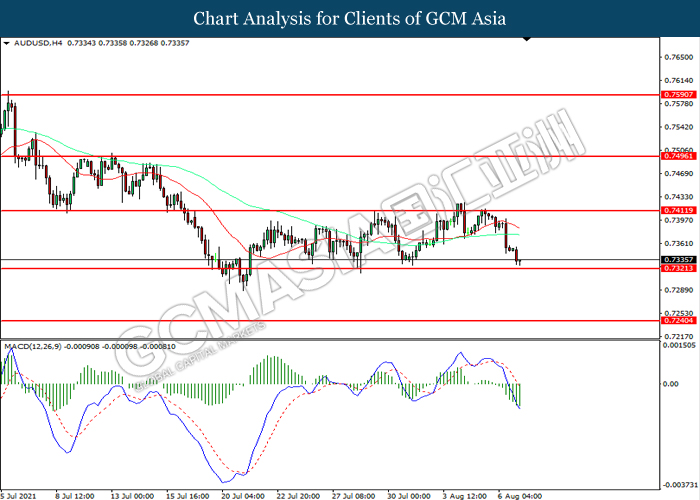Click the 20 Jul 04:00 time label
This screenshot has height=500, width=700.
(243, 496)
